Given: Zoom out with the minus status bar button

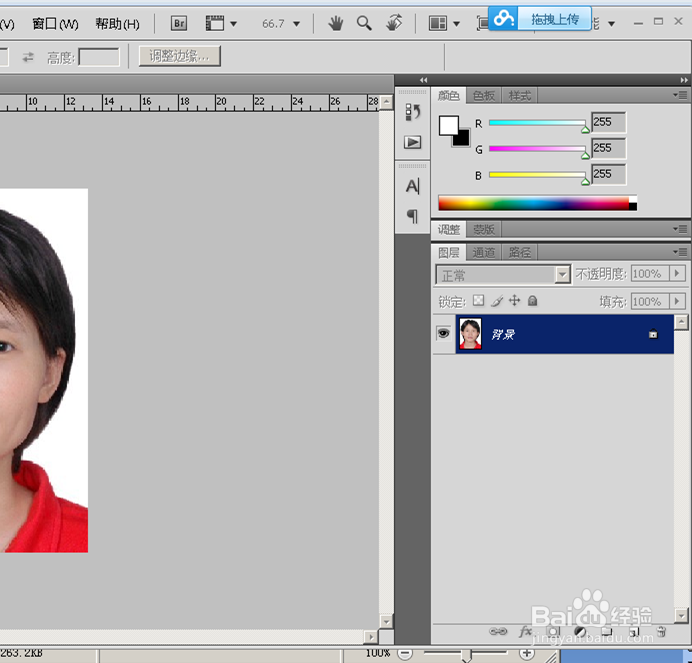Looking at the screenshot, I should pyautogui.click(x=405, y=653).
